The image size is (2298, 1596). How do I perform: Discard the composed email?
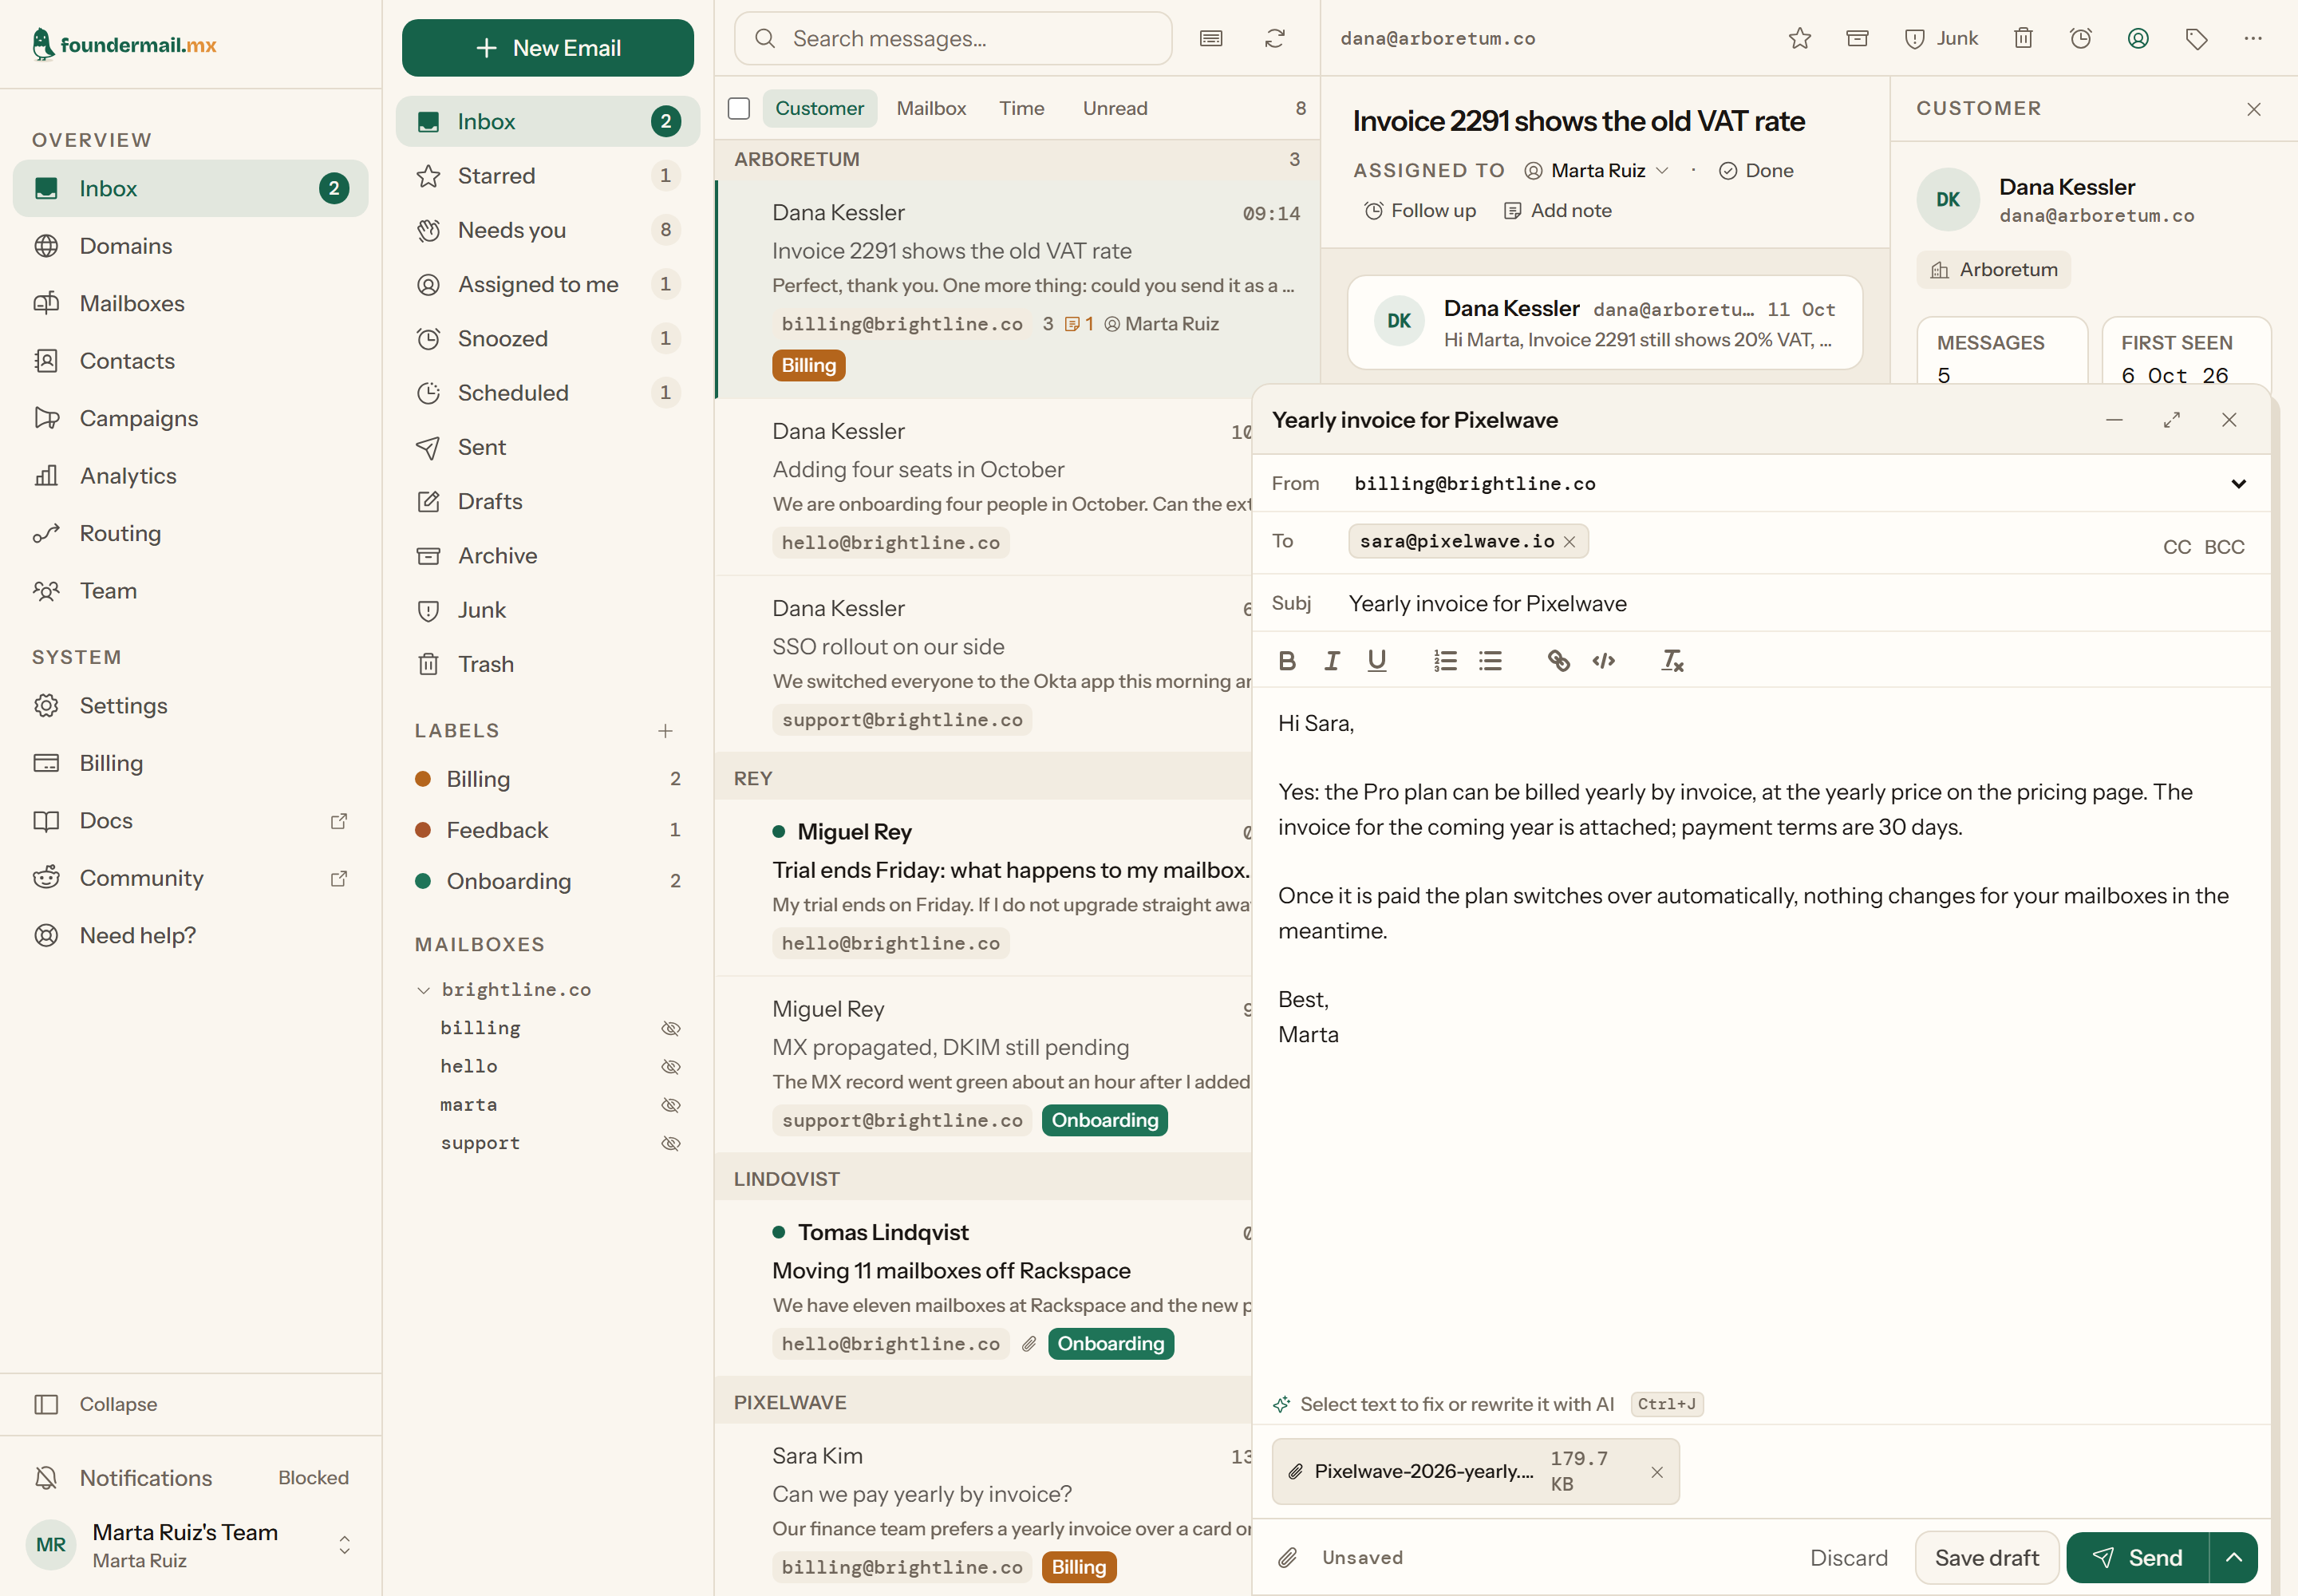(x=1848, y=1558)
